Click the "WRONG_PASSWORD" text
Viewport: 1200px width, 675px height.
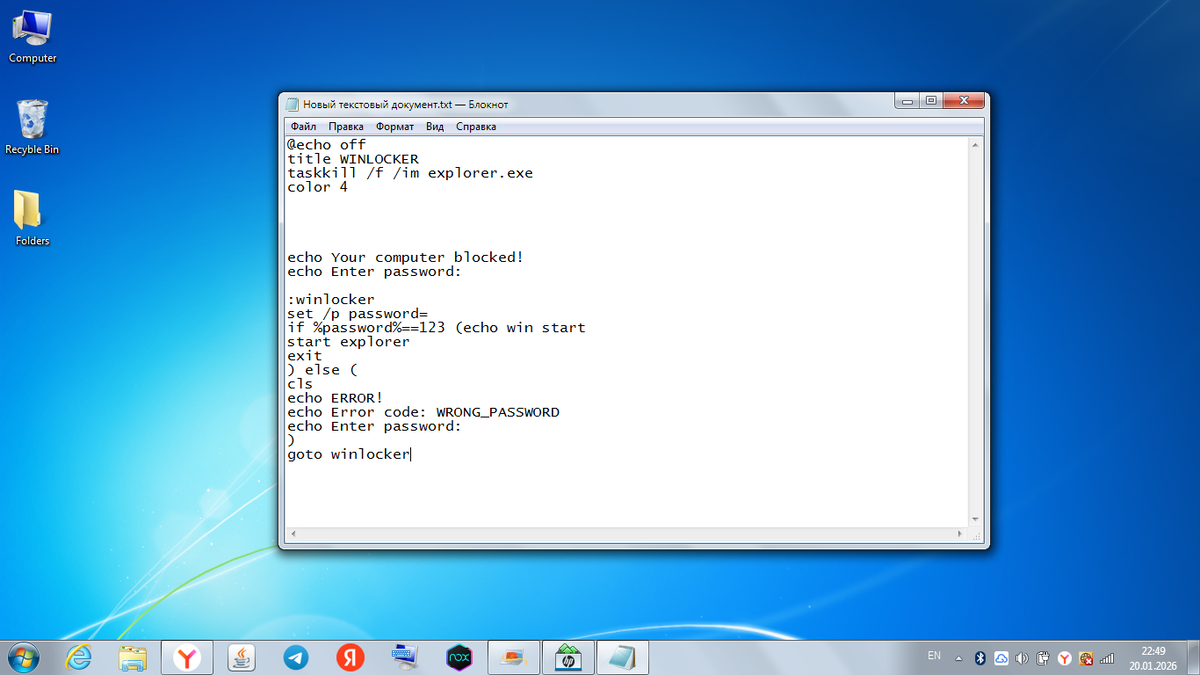tap(498, 412)
